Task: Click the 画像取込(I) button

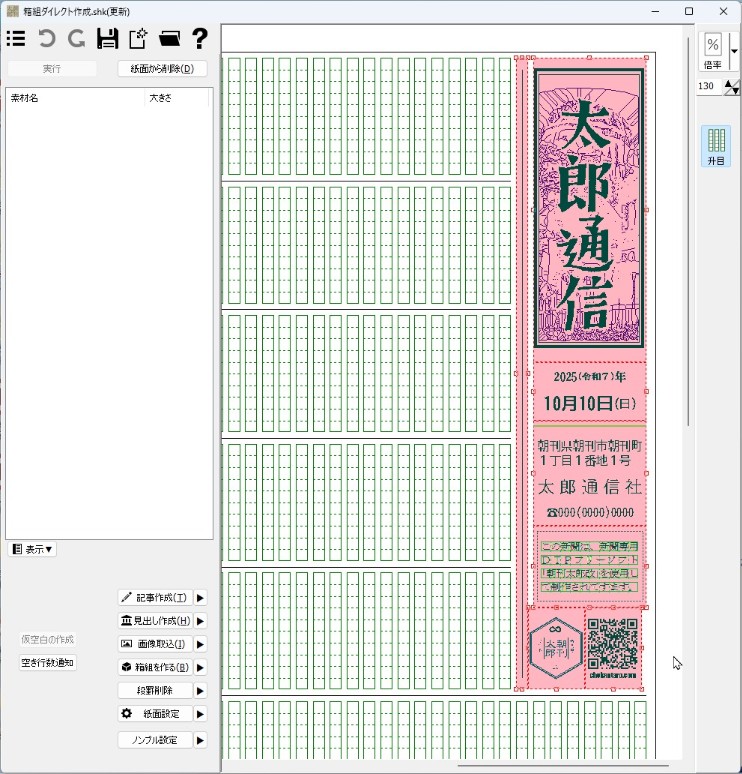Action: 155,644
